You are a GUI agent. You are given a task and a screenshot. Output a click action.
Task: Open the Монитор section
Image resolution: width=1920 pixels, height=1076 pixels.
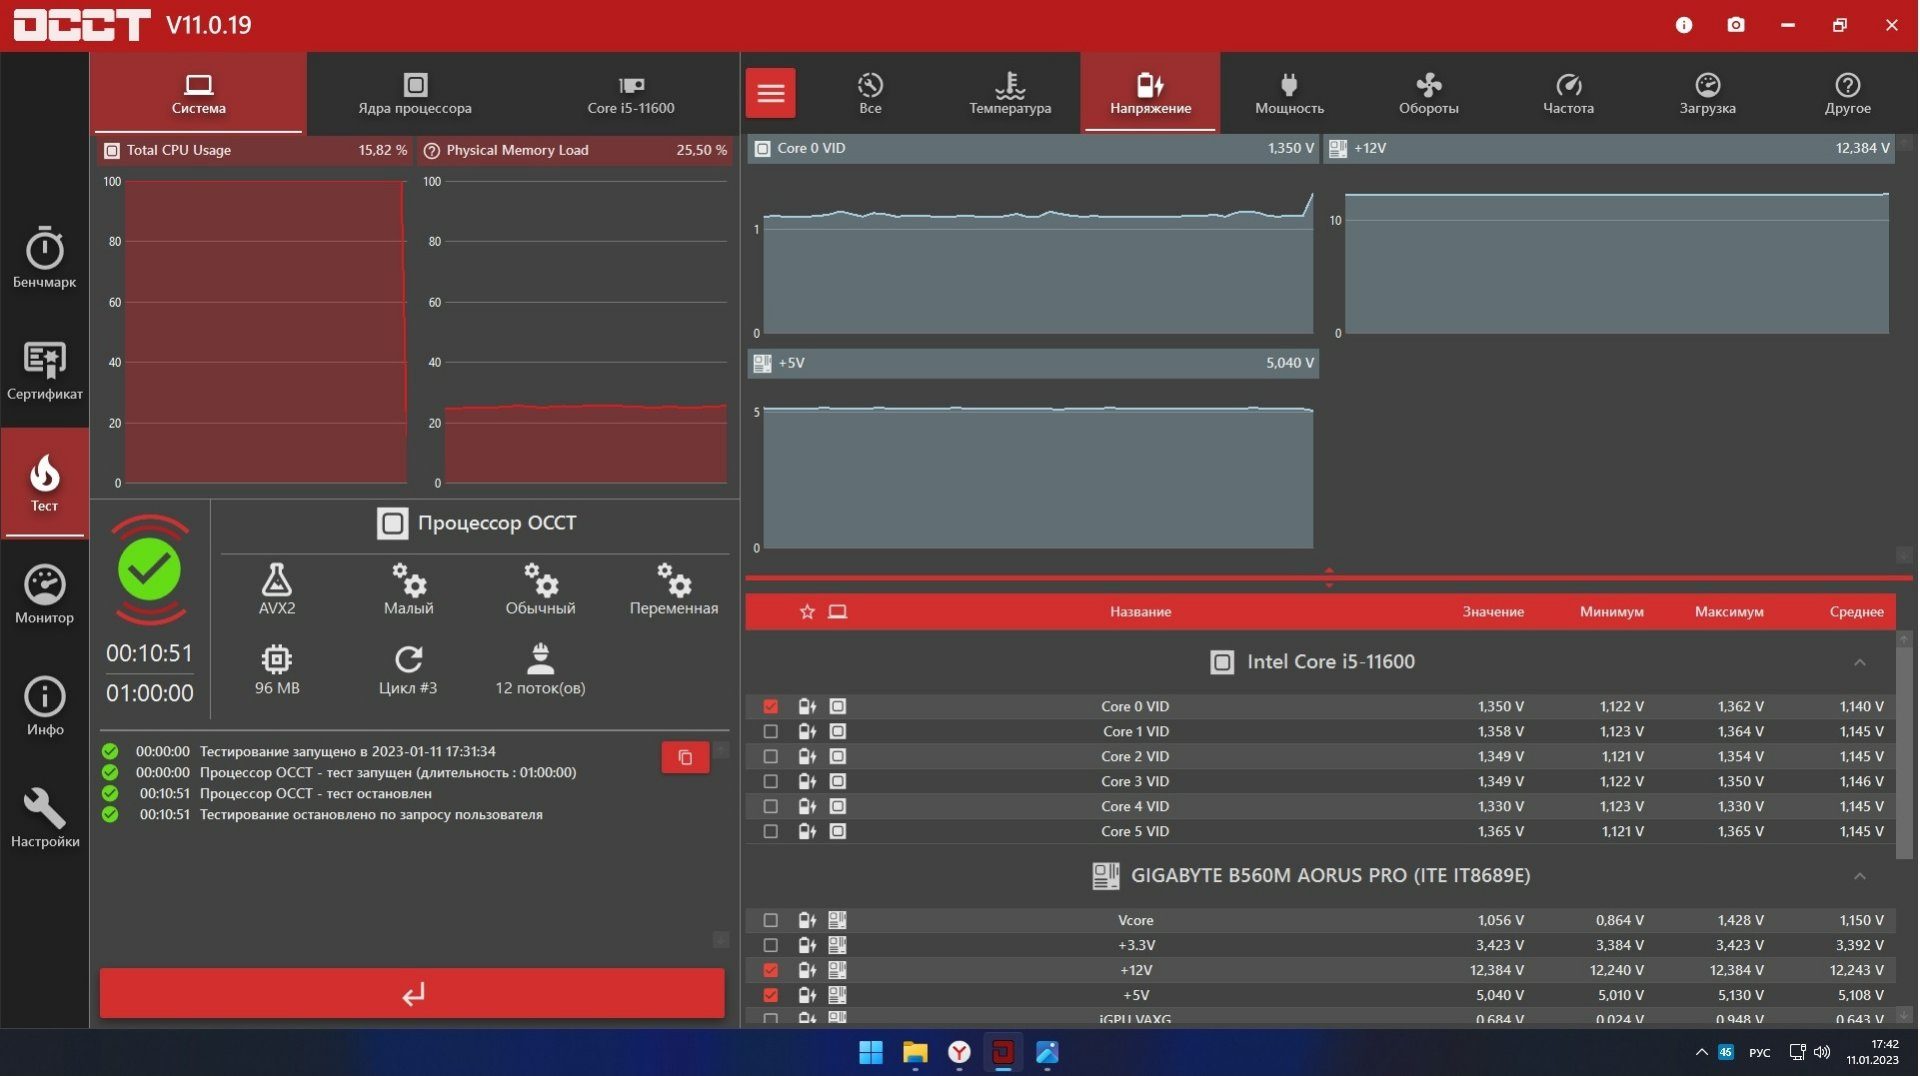coord(44,594)
